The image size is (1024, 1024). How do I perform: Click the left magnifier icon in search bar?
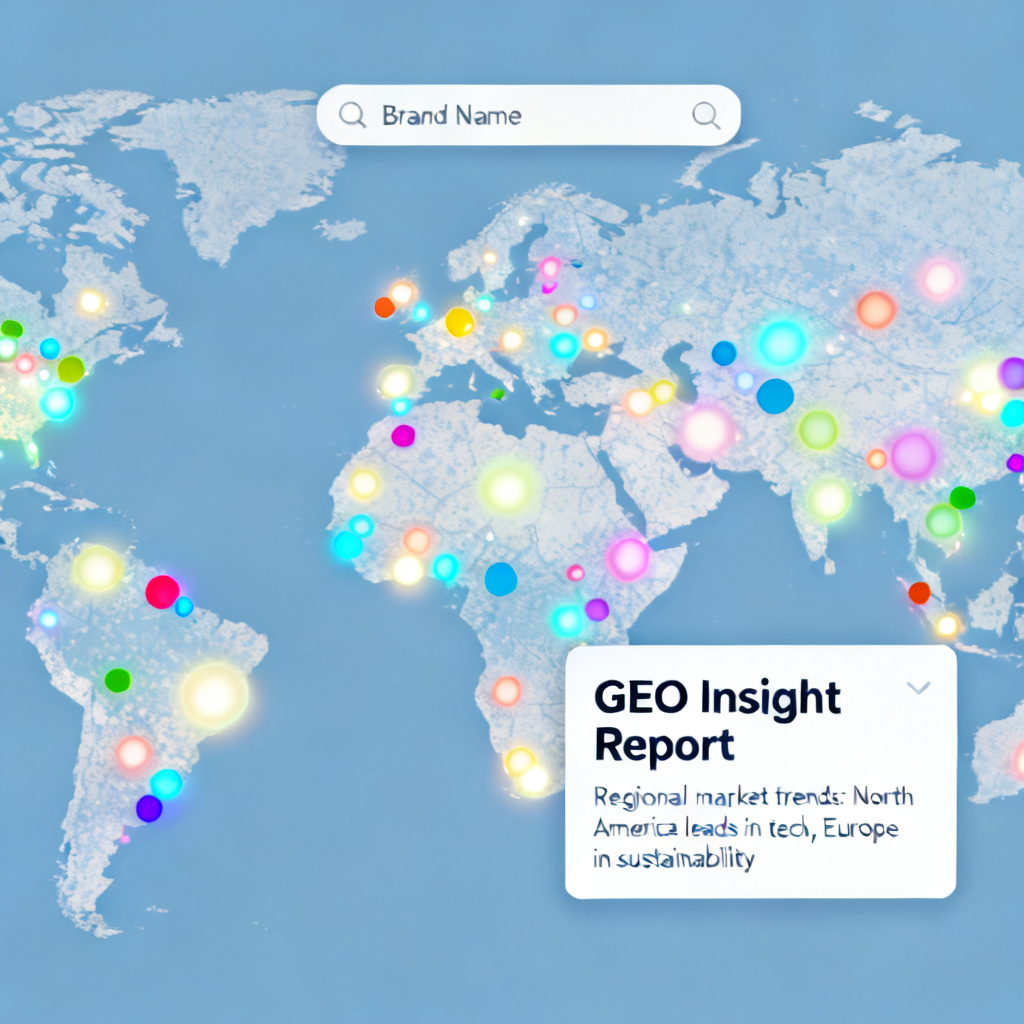click(352, 115)
